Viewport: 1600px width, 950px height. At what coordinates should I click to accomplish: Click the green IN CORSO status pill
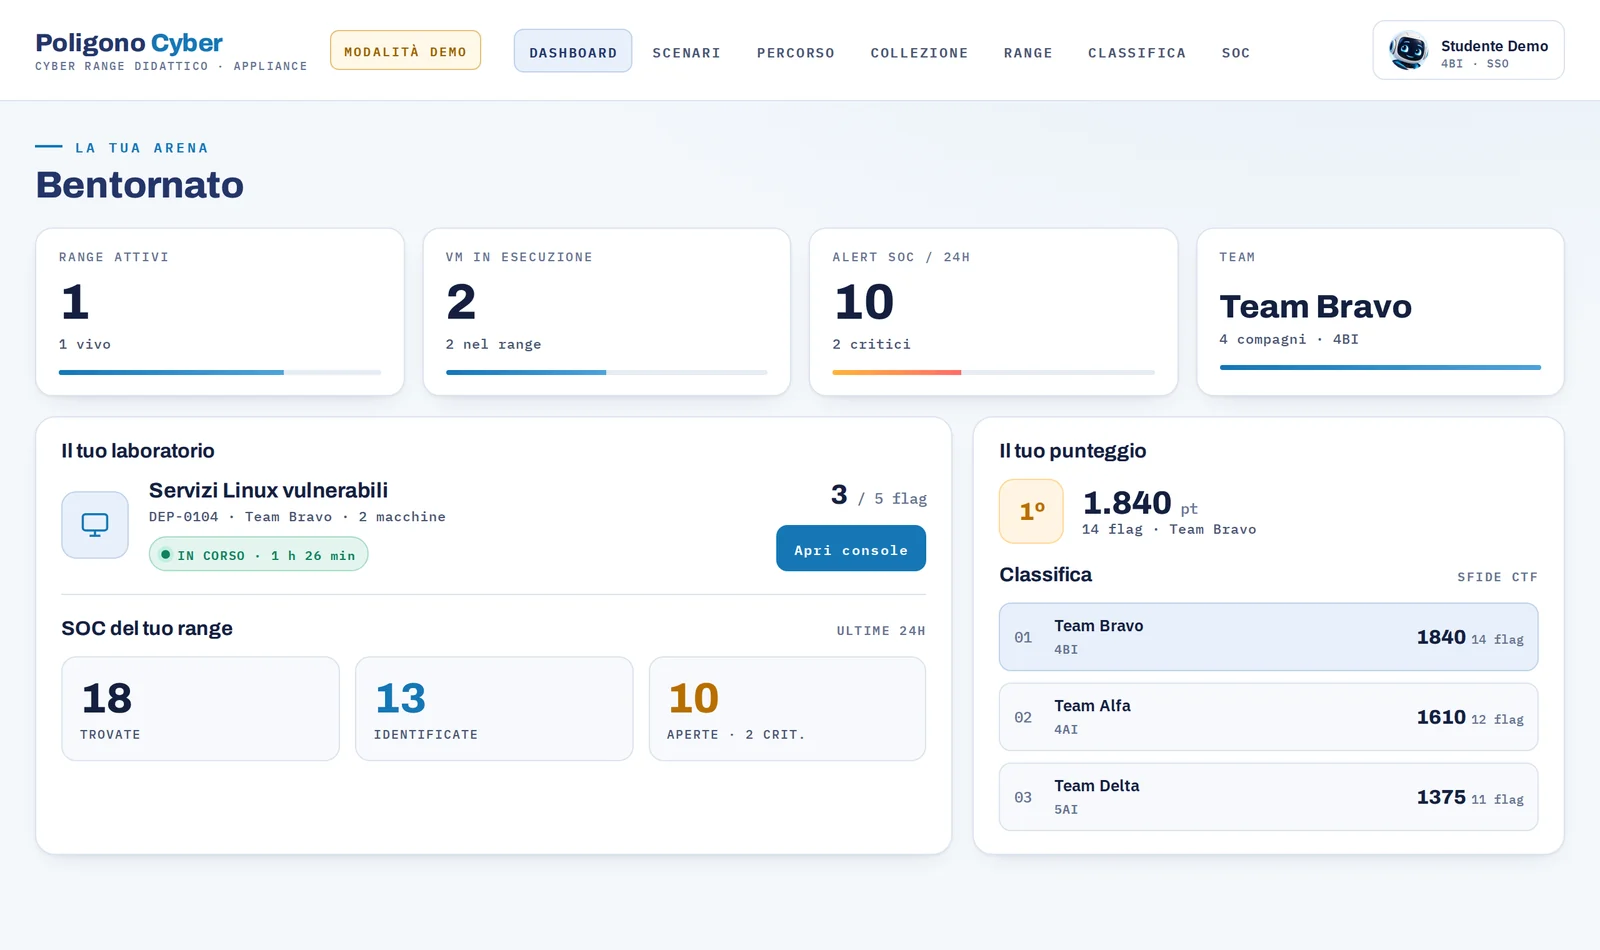(x=258, y=555)
